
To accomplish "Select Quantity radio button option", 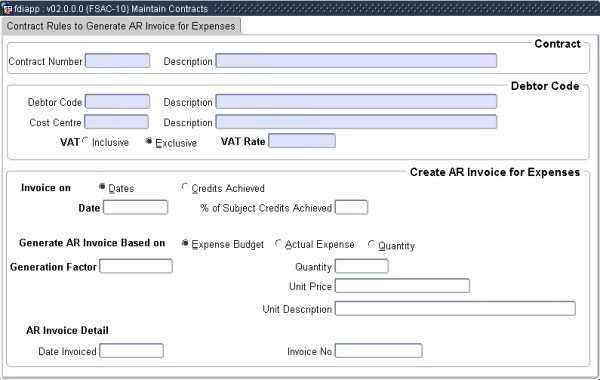I will (x=371, y=244).
